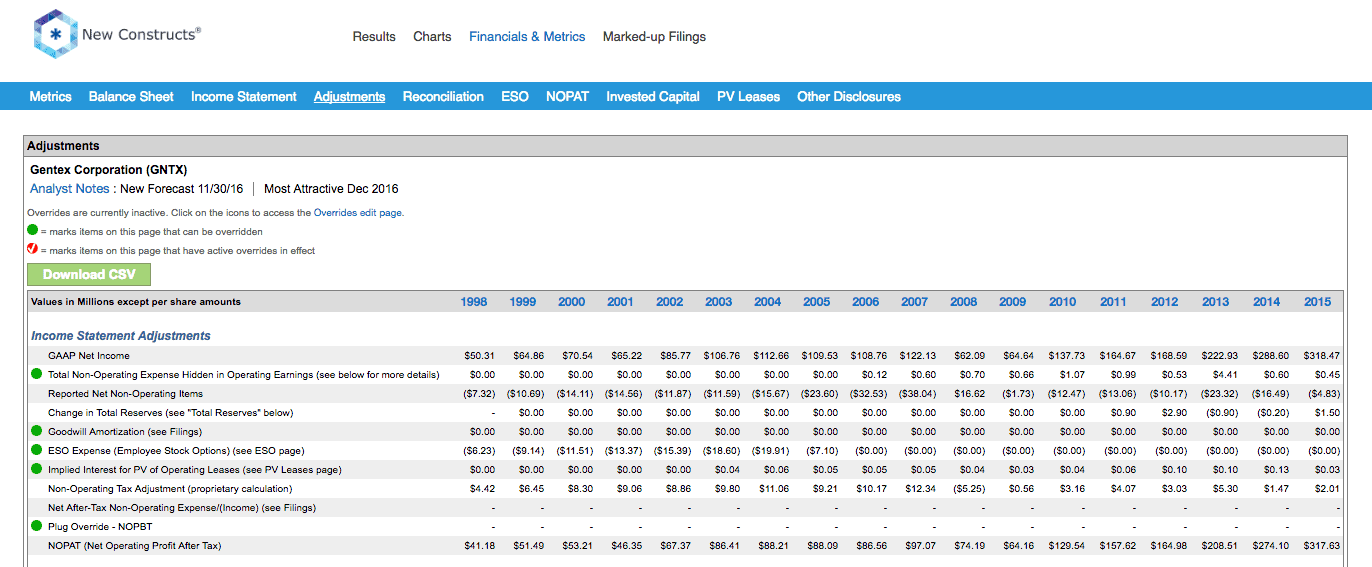Viewport: 1372px width, 567px height.
Task: Open the Invested Capital tab
Action: tap(653, 96)
